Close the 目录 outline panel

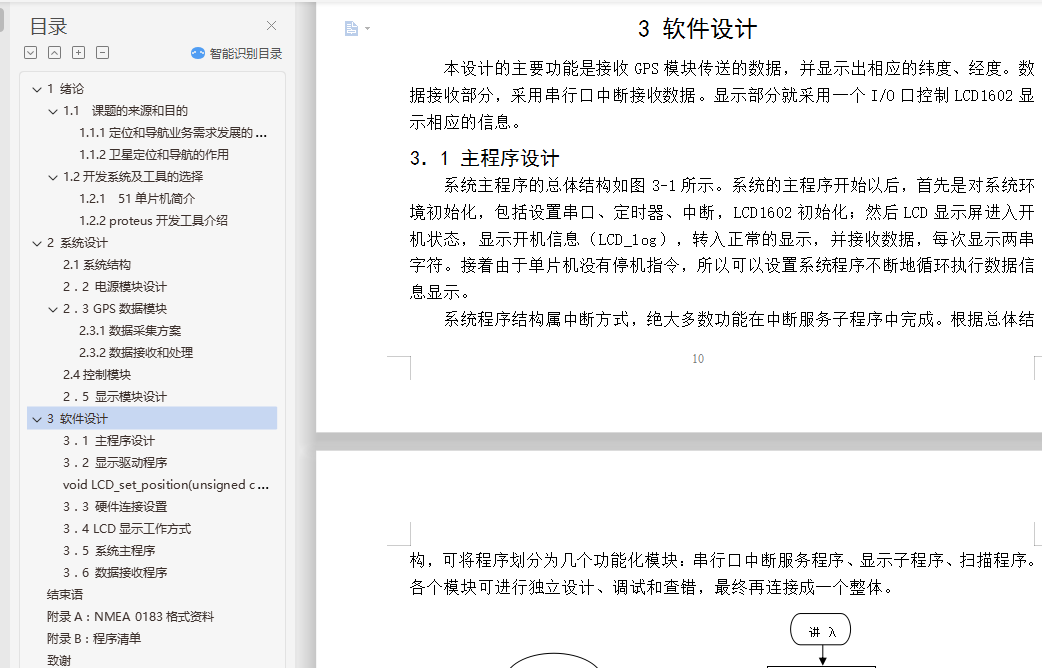(x=271, y=26)
